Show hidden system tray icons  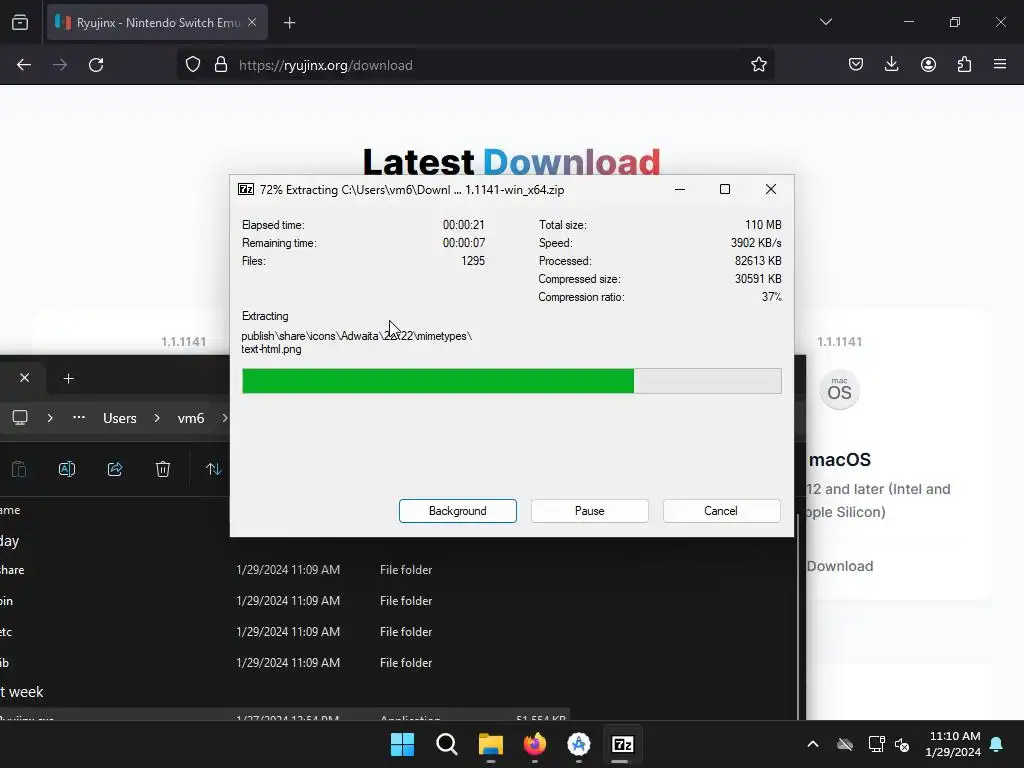[x=813, y=744]
